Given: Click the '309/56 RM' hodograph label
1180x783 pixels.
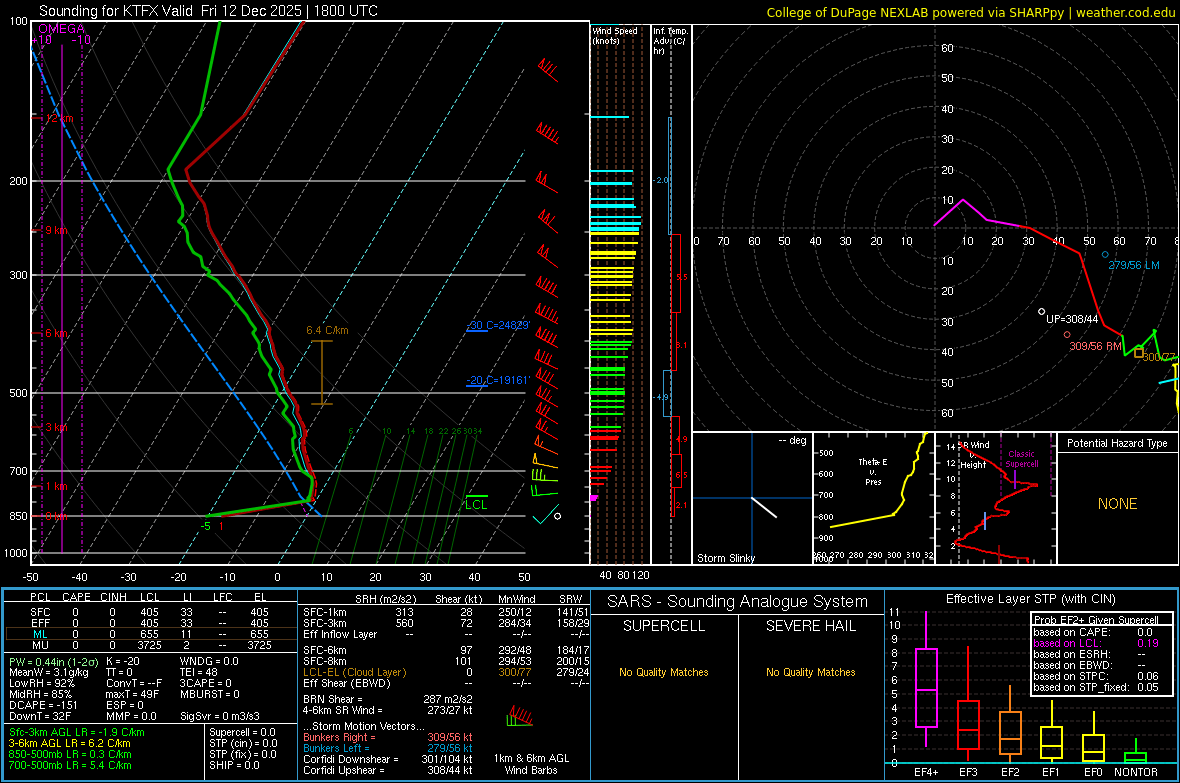Looking at the screenshot, I should tap(1096, 346).
